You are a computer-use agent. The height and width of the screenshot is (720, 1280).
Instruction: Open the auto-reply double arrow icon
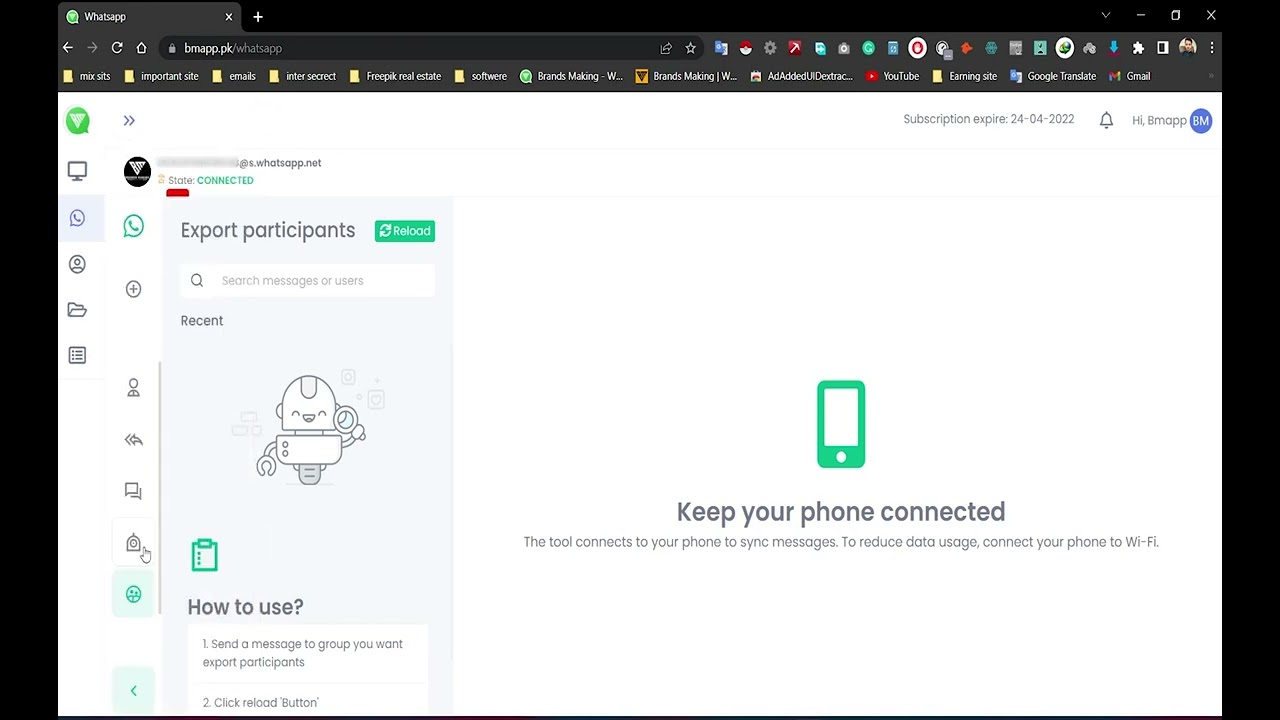coord(133,440)
